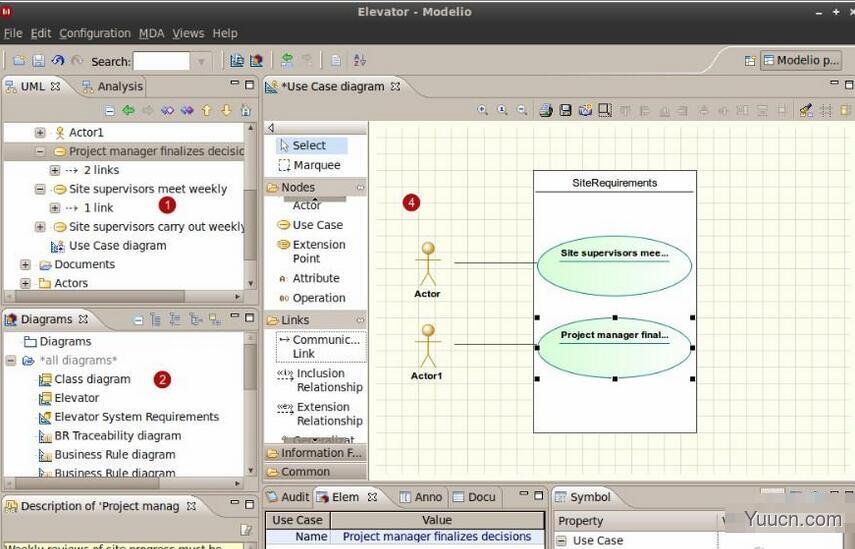855x549 pixels.
Task: Open the MDA menu
Action: pyautogui.click(x=152, y=33)
